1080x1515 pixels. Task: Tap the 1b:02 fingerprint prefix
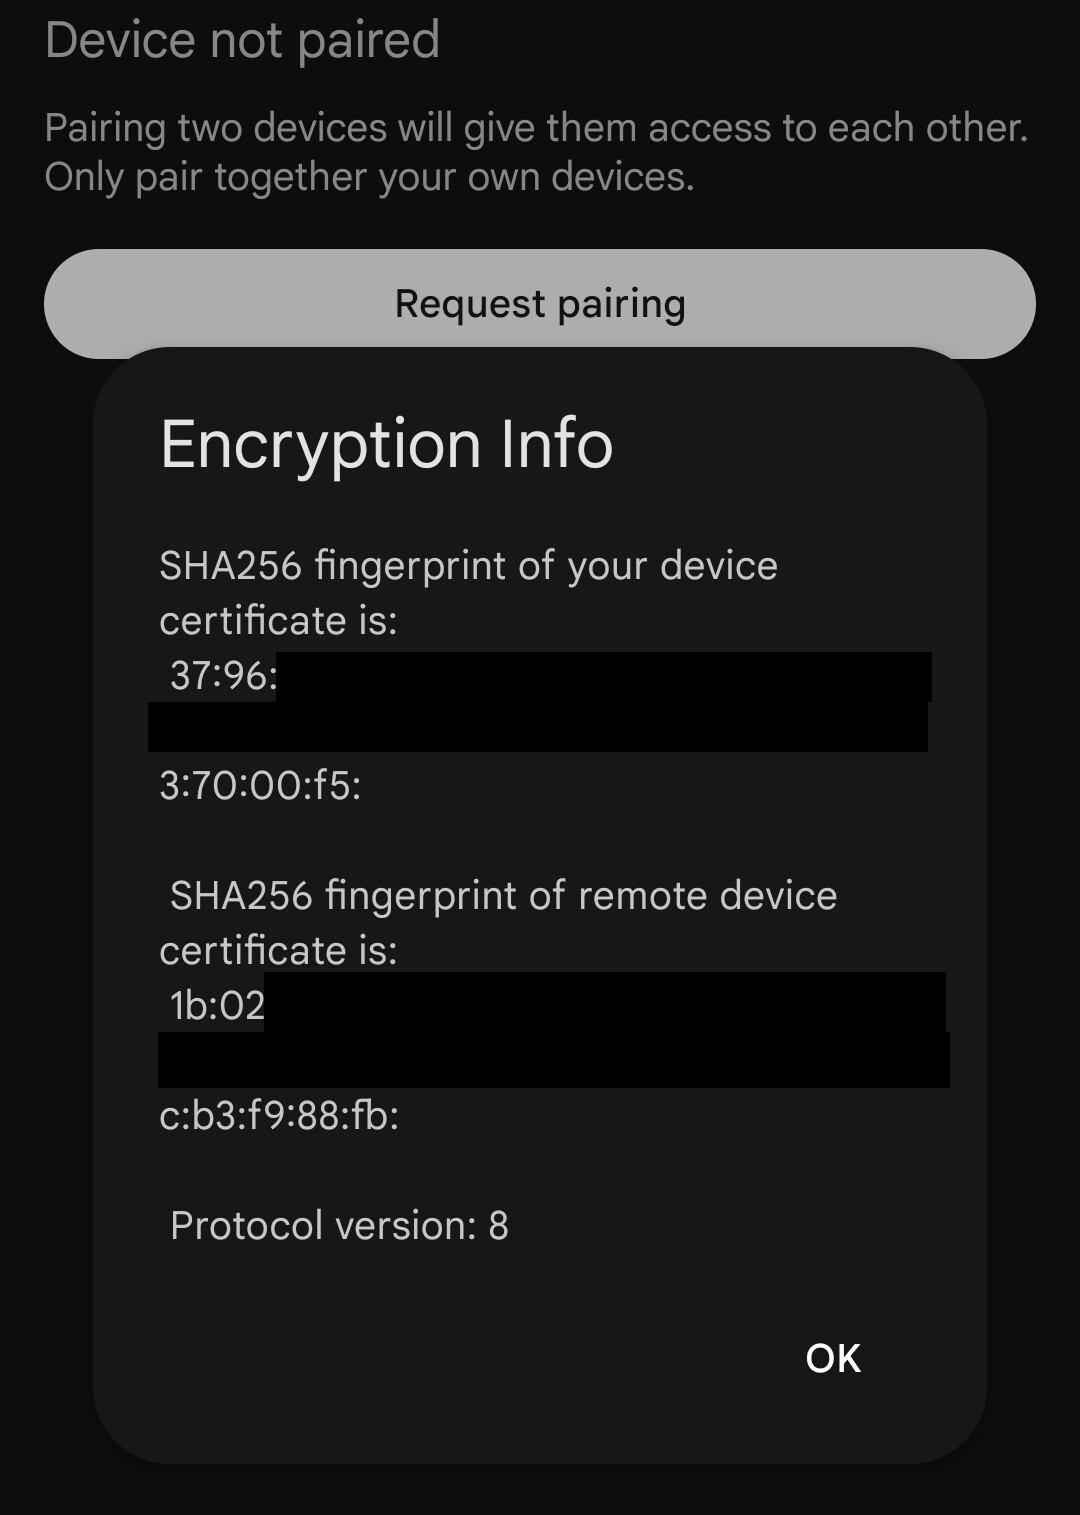pyautogui.click(x=217, y=1006)
